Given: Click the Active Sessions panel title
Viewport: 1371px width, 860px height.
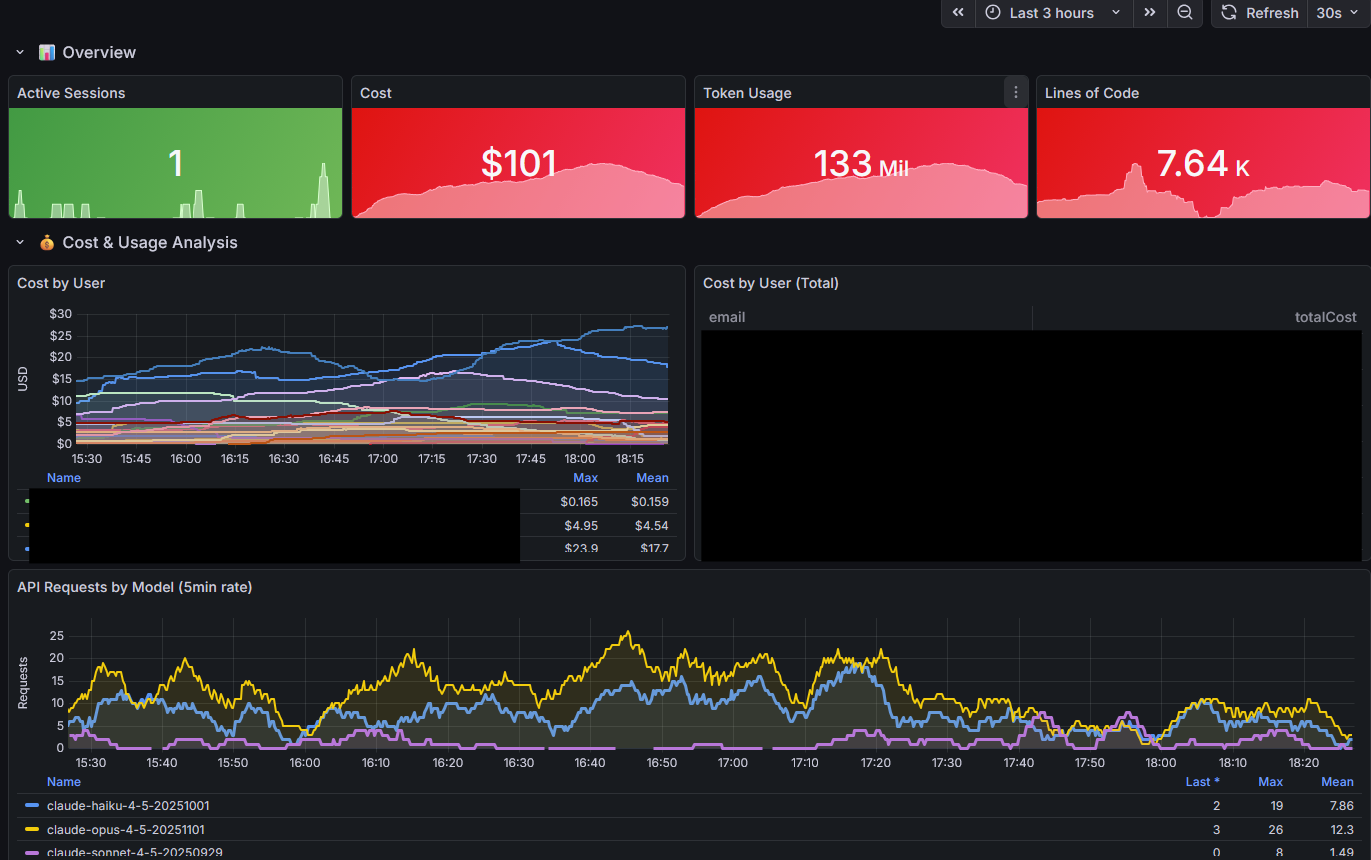Looking at the screenshot, I should point(71,93).
